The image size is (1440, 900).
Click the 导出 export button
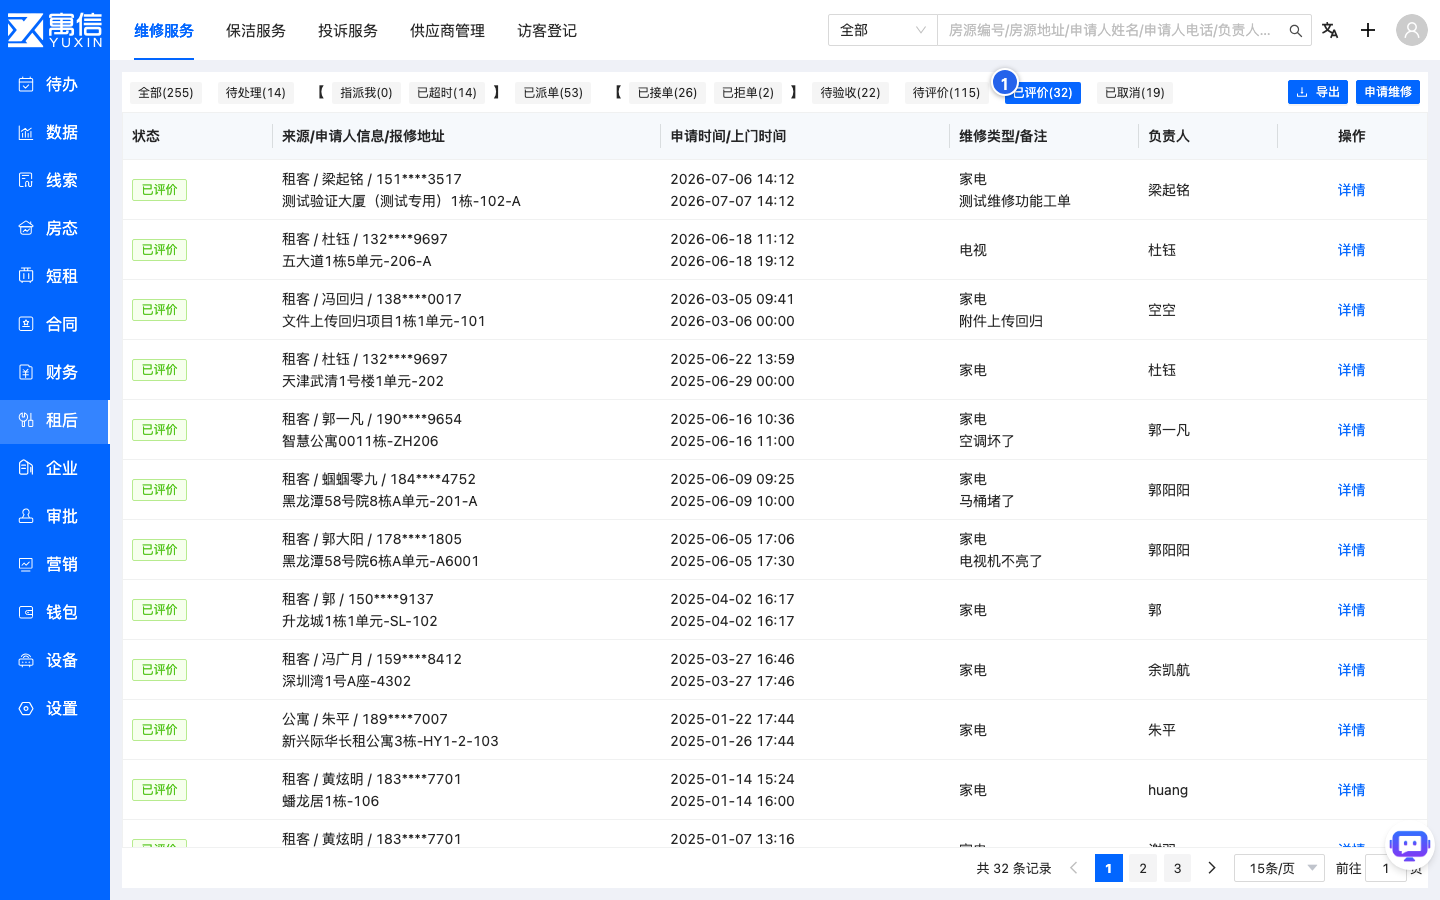pyautogui.click(x=1318, y=92)
